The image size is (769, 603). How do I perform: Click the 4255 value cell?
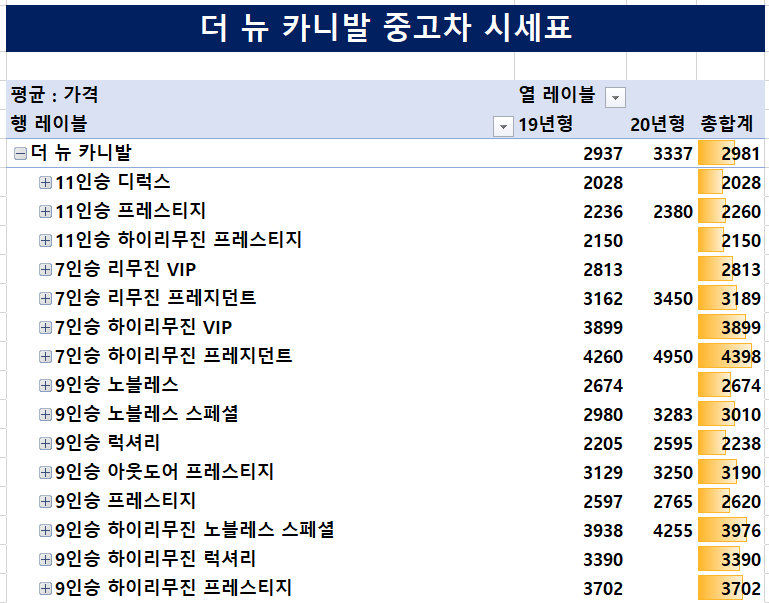click(672, 530)
